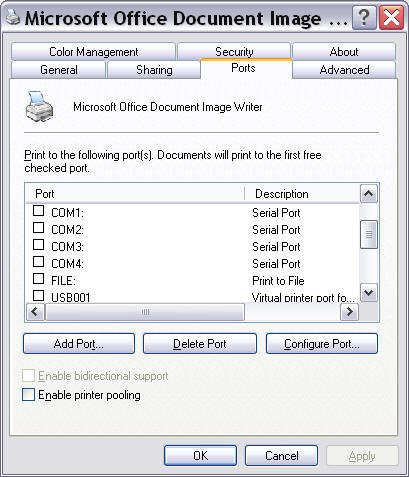Click the horizontal scrollbar thumb below ports
This screenshot has height=477, width=409.
[145, 312]
